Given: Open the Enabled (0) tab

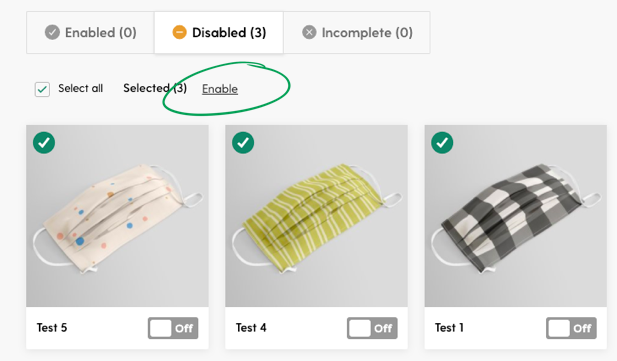Looking at the screenshot, I should (x=90, y=32).
